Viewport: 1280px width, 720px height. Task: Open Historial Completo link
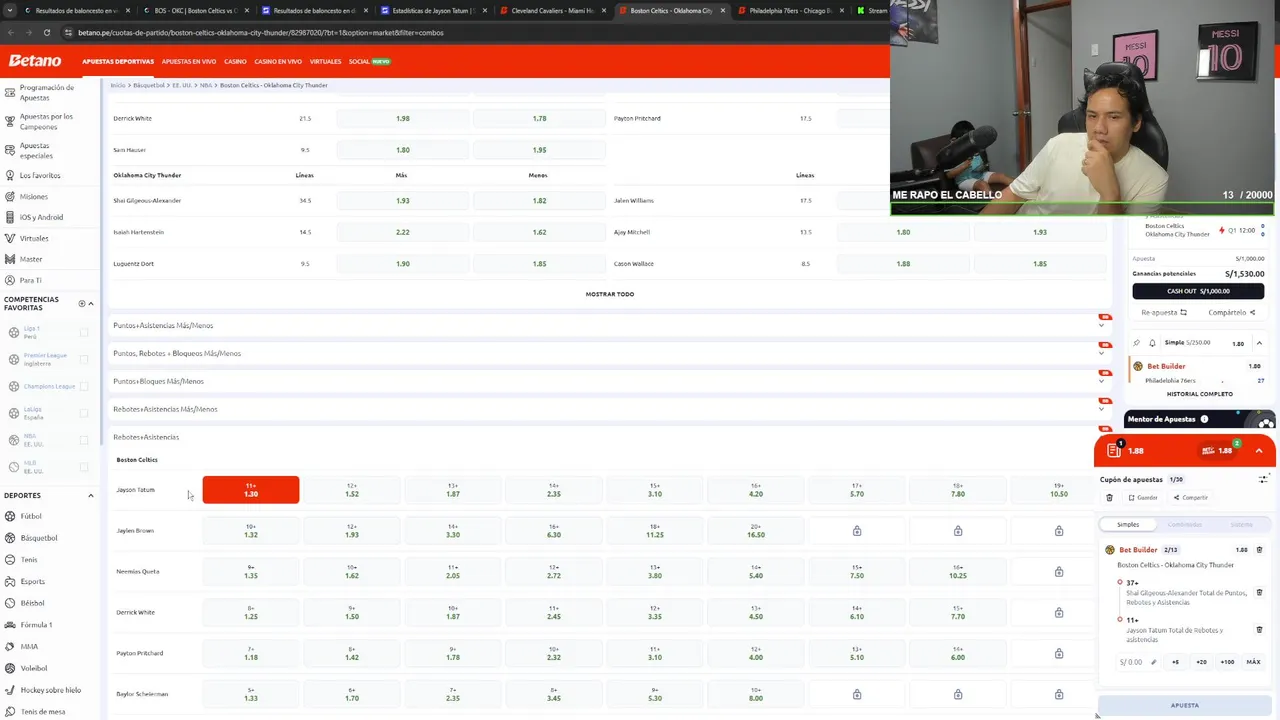tap(1199, 394)
